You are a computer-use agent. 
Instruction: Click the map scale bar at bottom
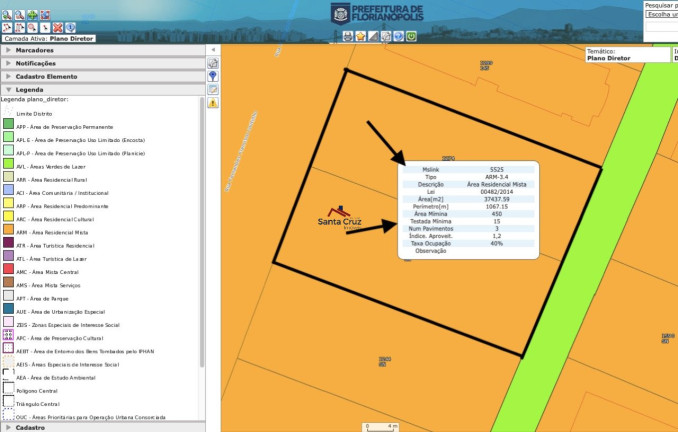pos(381,427)
